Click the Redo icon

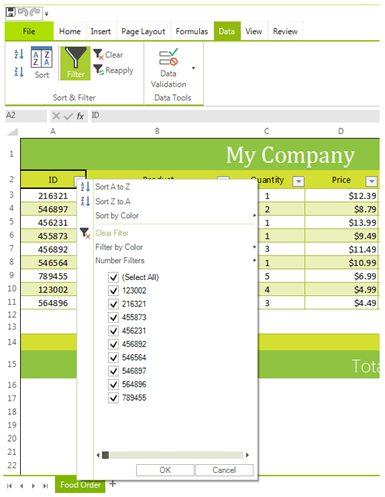35,12
